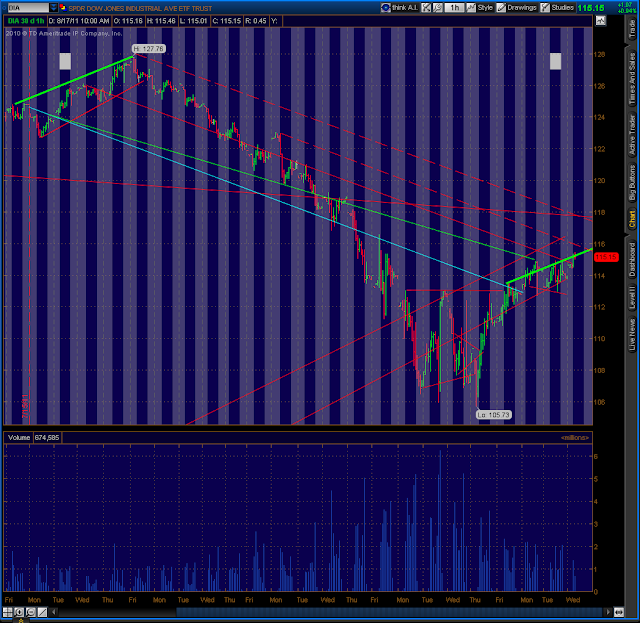This screenshot has height=623, width=640.
Task: Click the C: 115.15 close price value
Action: [227, 21]
